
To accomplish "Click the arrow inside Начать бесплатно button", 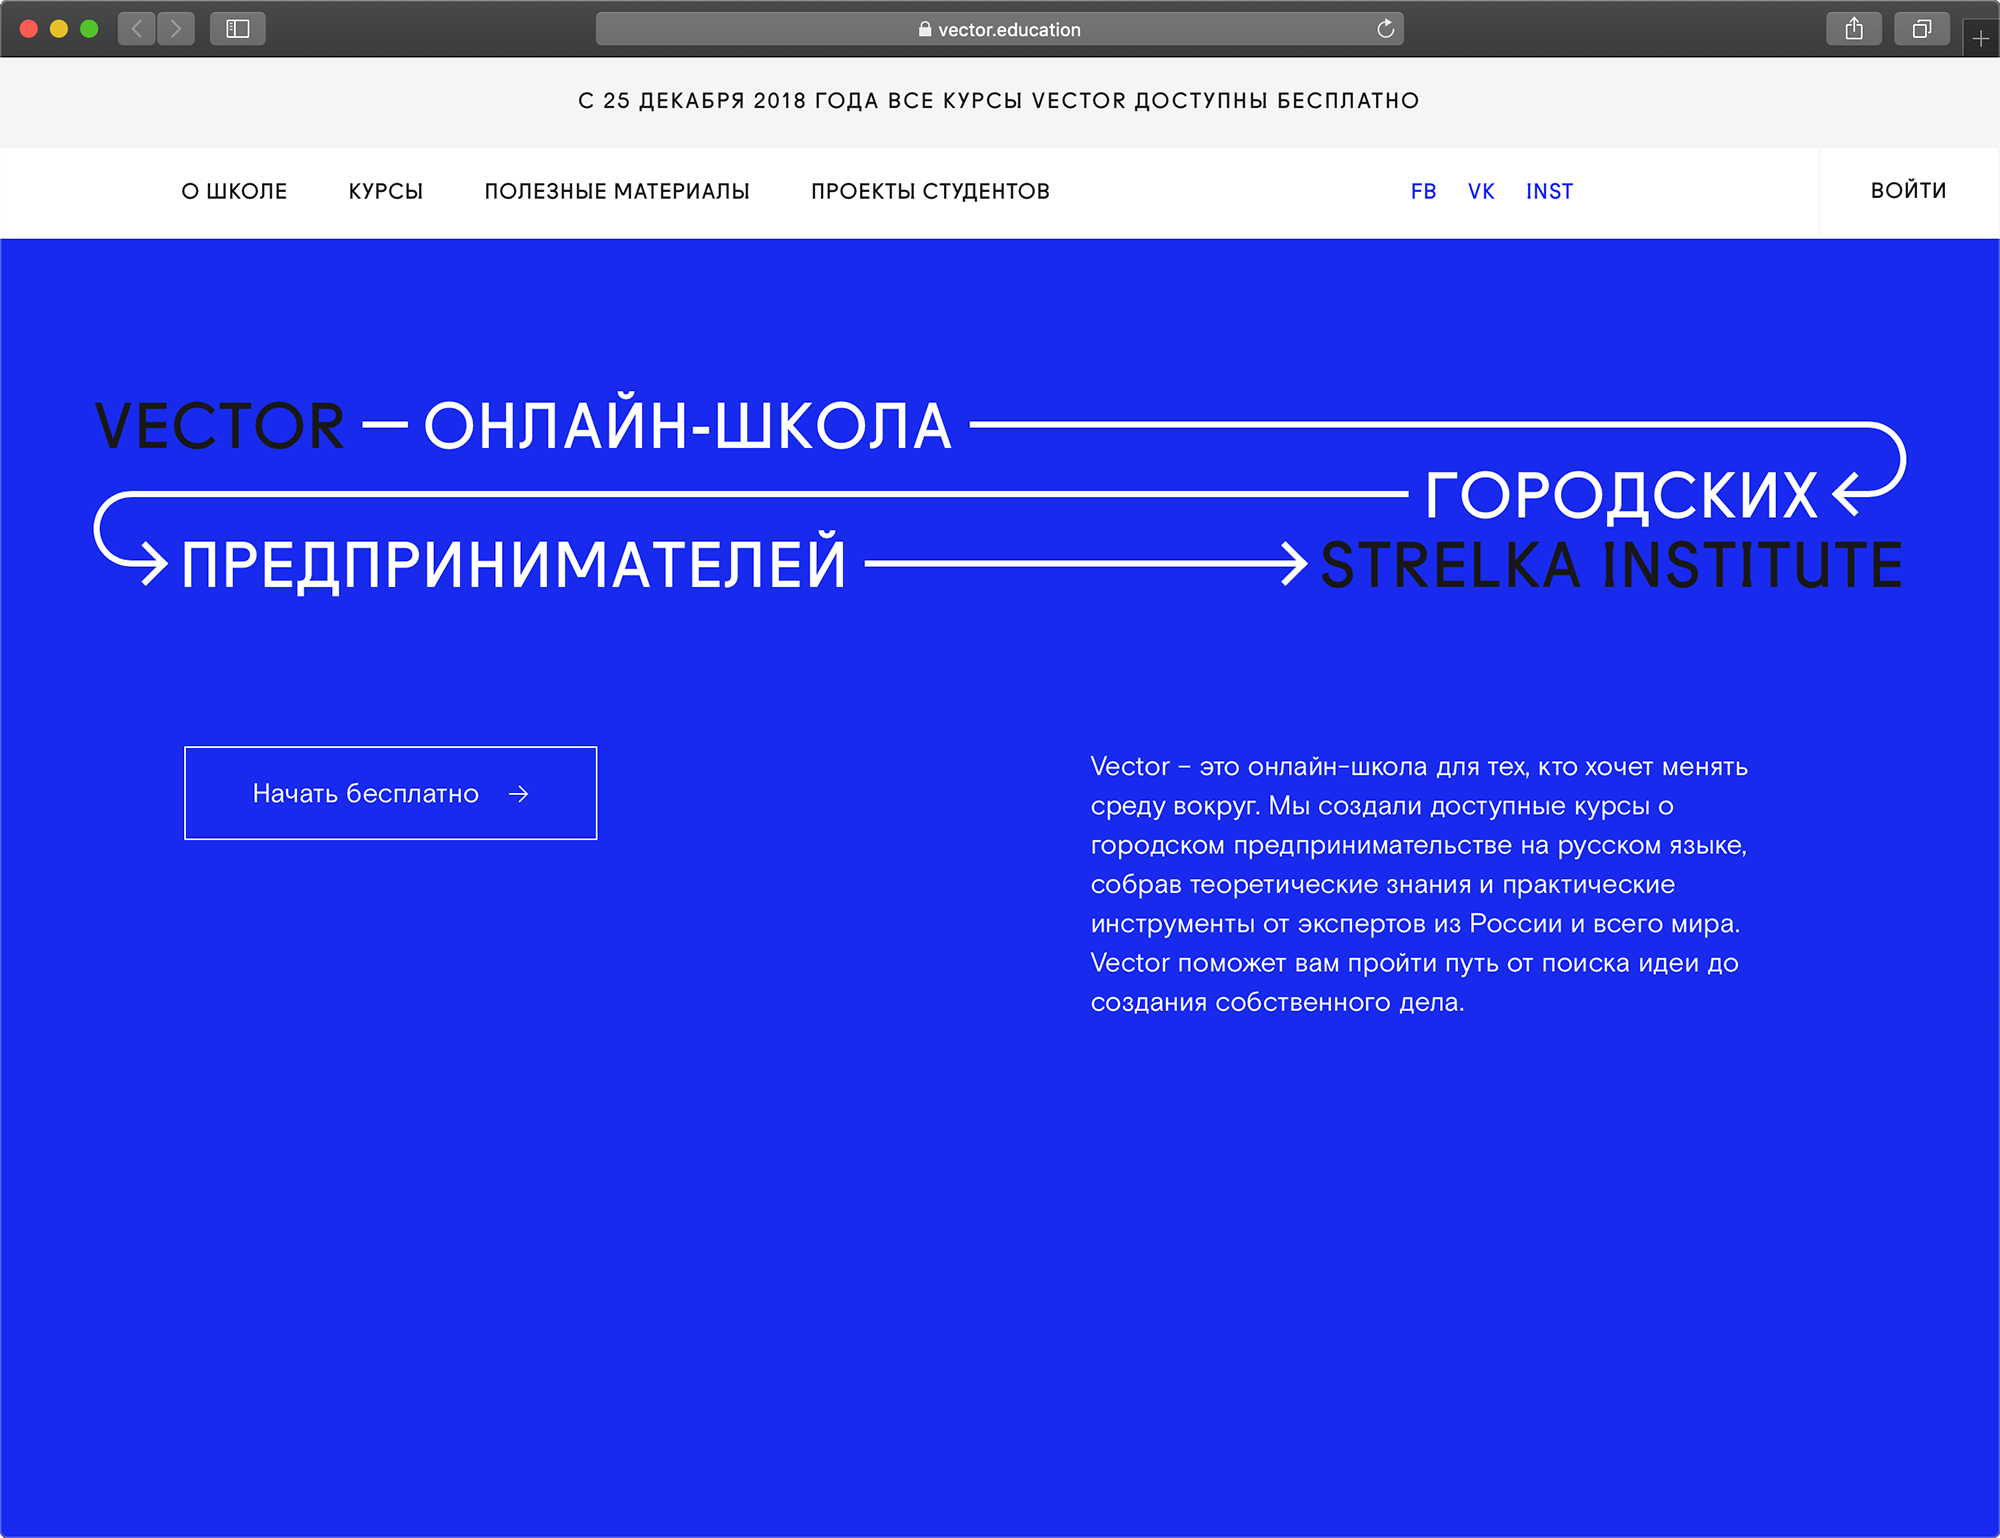I will [x=518, y=794].
